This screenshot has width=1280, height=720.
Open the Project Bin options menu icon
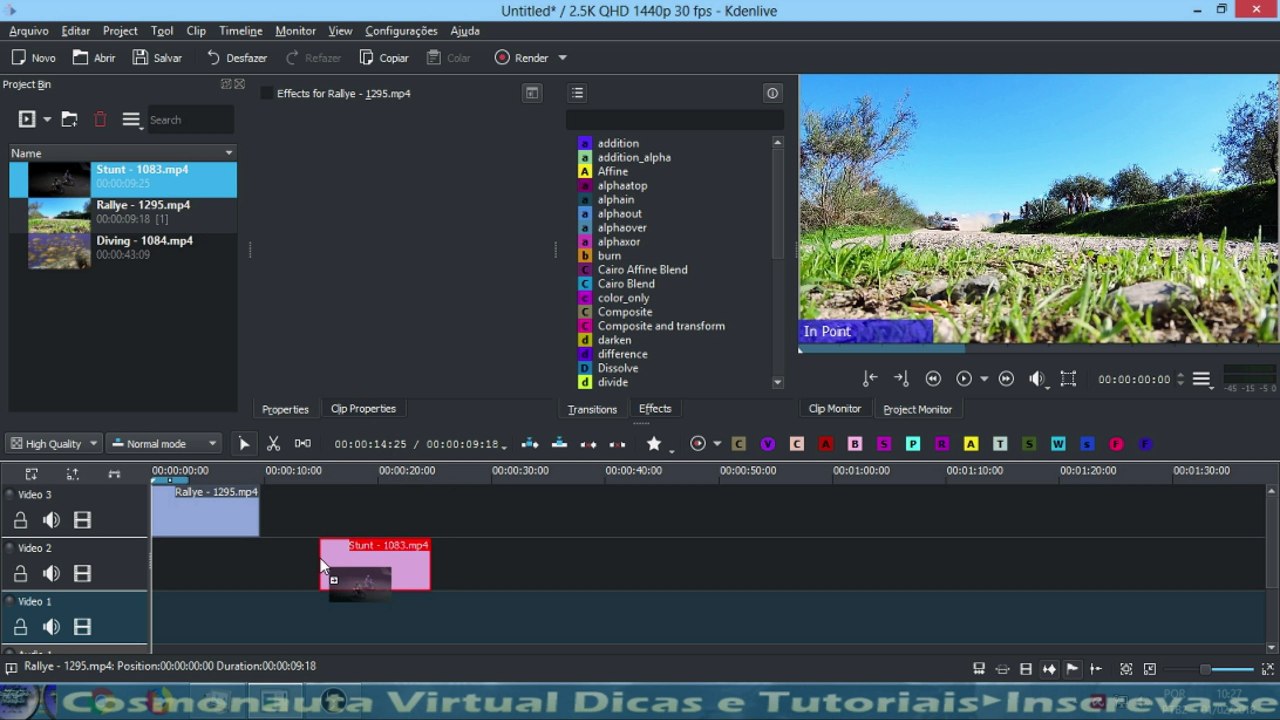click(131, 120)
